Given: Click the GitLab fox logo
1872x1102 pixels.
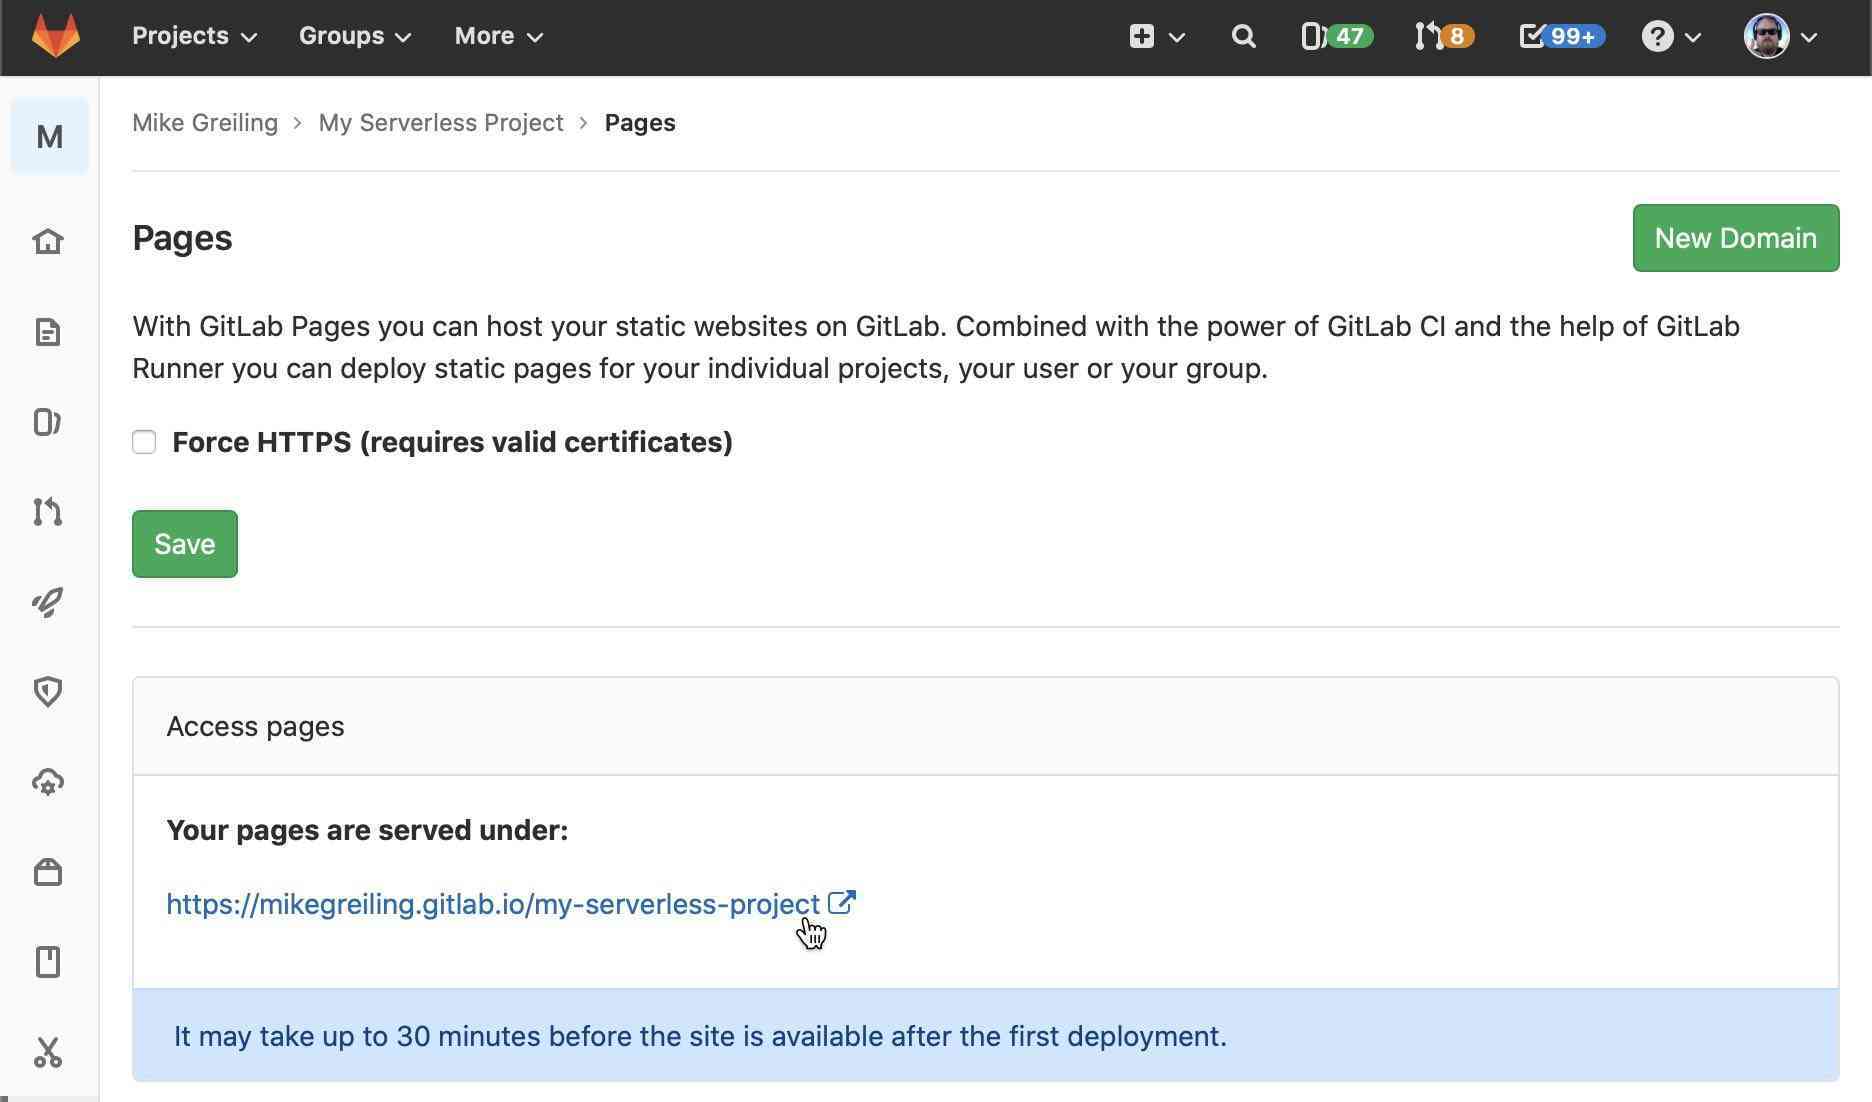Looking at the screenshot, I should 56,36.
